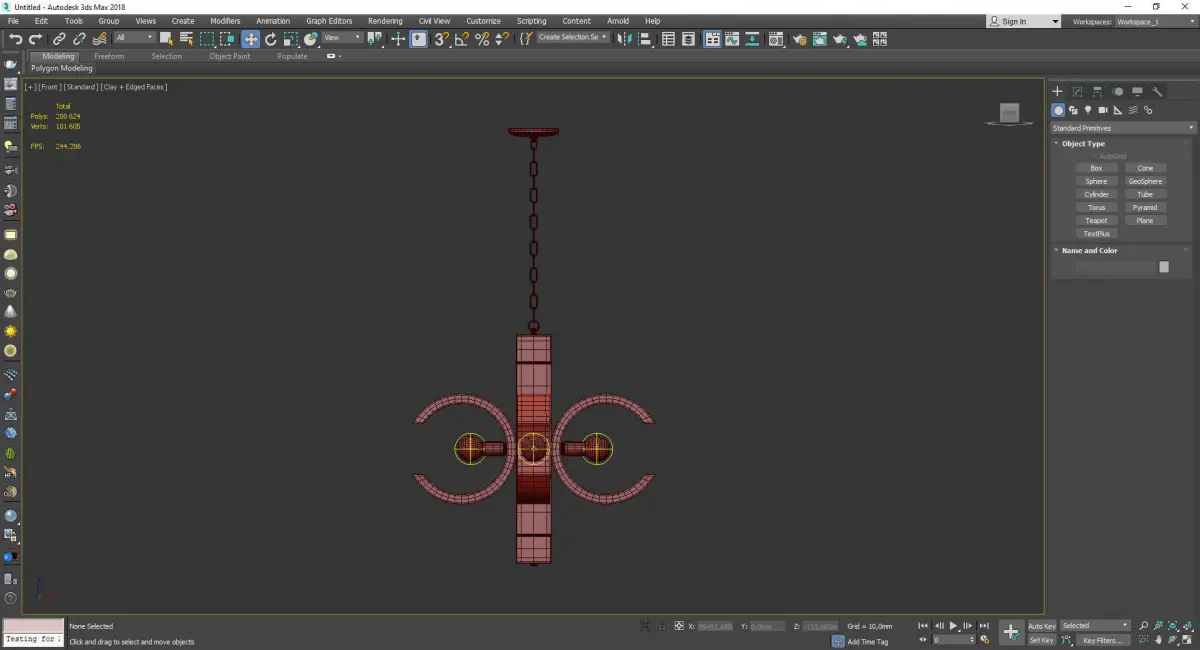Click the Mirror tool icon

click(625, 39)
